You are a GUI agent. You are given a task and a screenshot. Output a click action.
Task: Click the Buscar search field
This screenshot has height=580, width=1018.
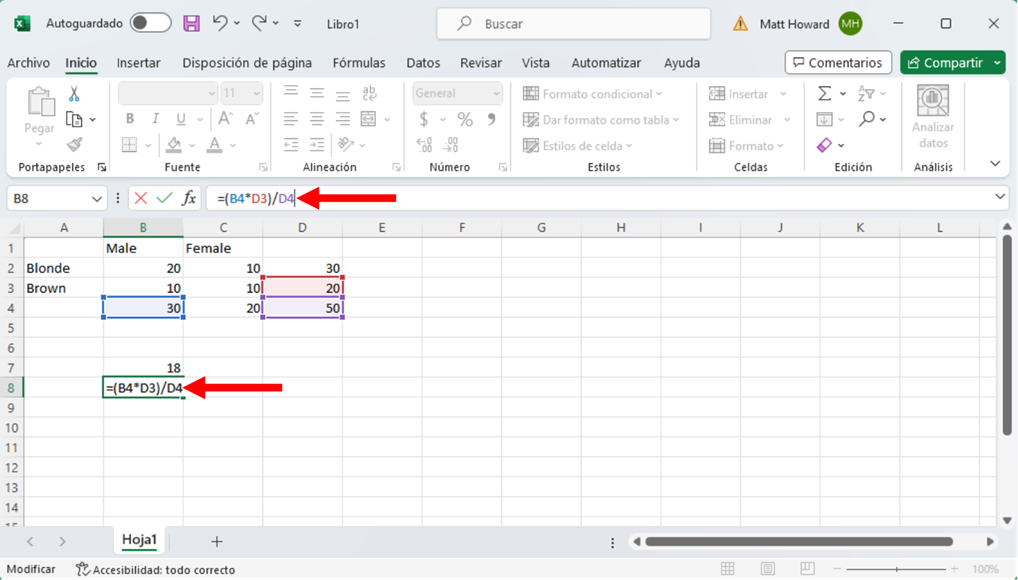pyautogui.click(x=574, y=23)
